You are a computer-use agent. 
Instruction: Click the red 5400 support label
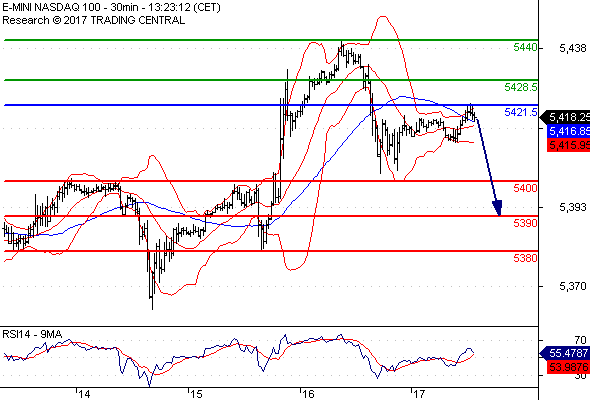525,188
